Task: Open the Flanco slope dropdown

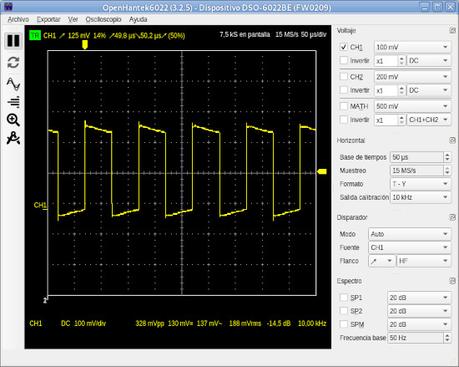Action: [x=381, y=261]
